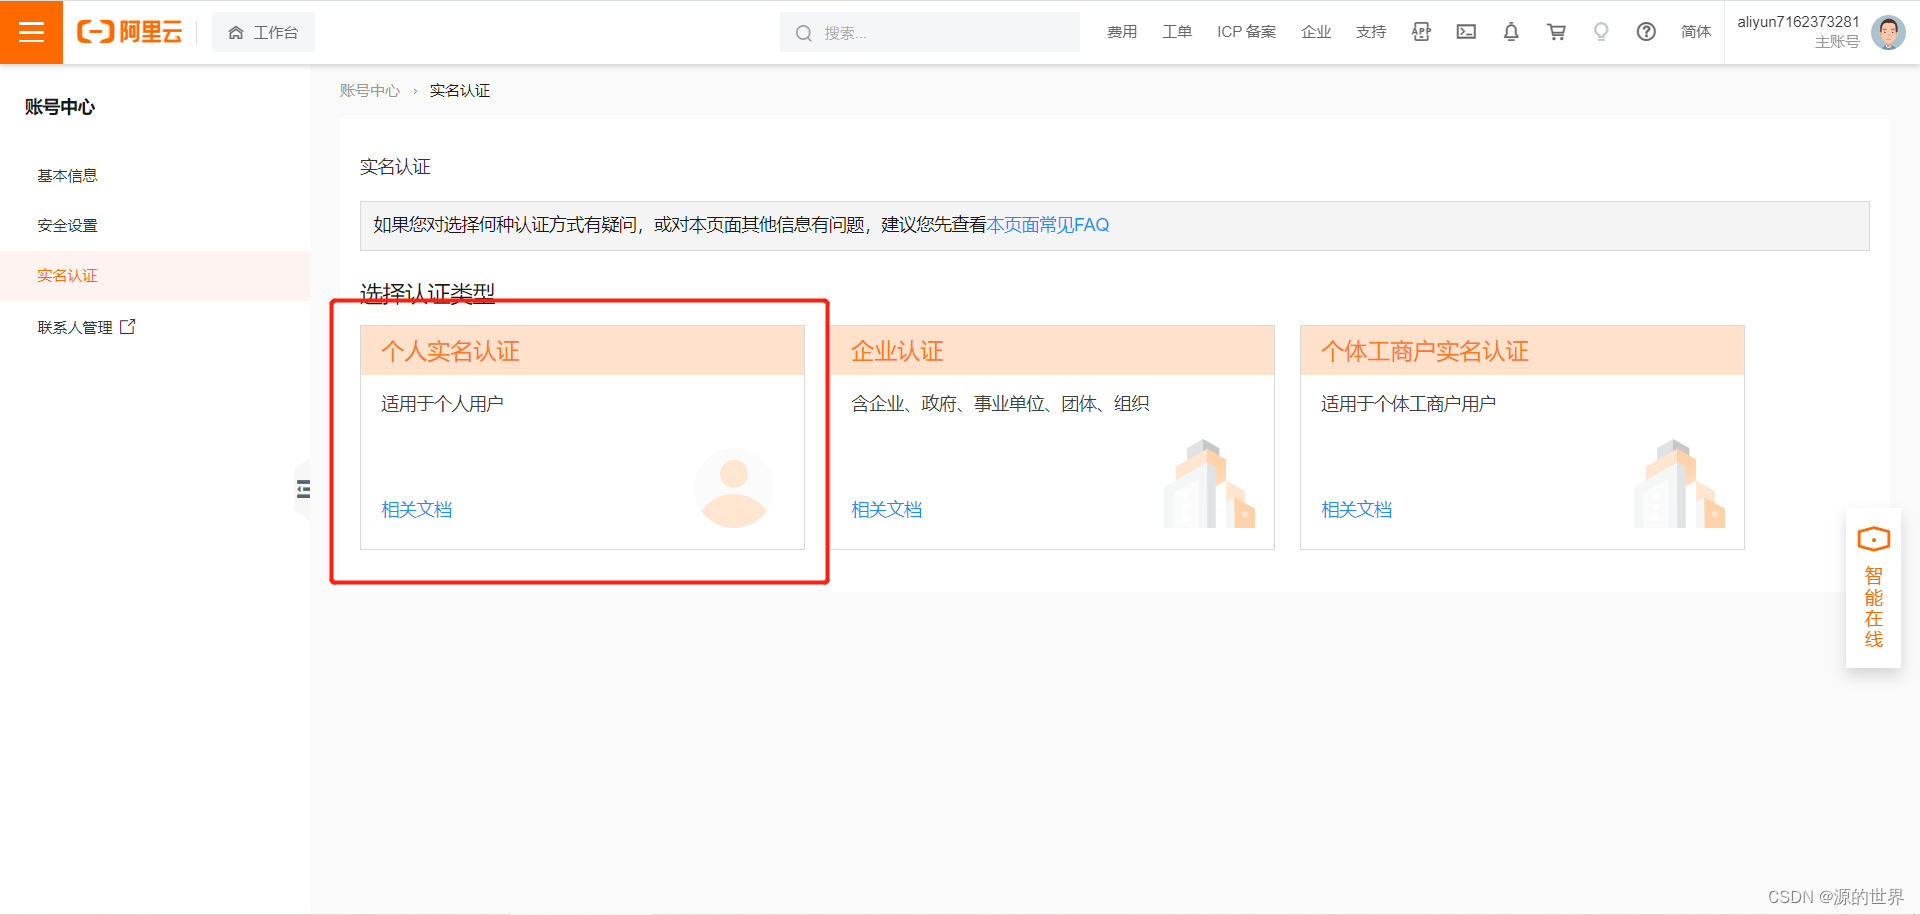
Task: Select 安全设置 in the sidebar
Action: [x=67, y=226]
